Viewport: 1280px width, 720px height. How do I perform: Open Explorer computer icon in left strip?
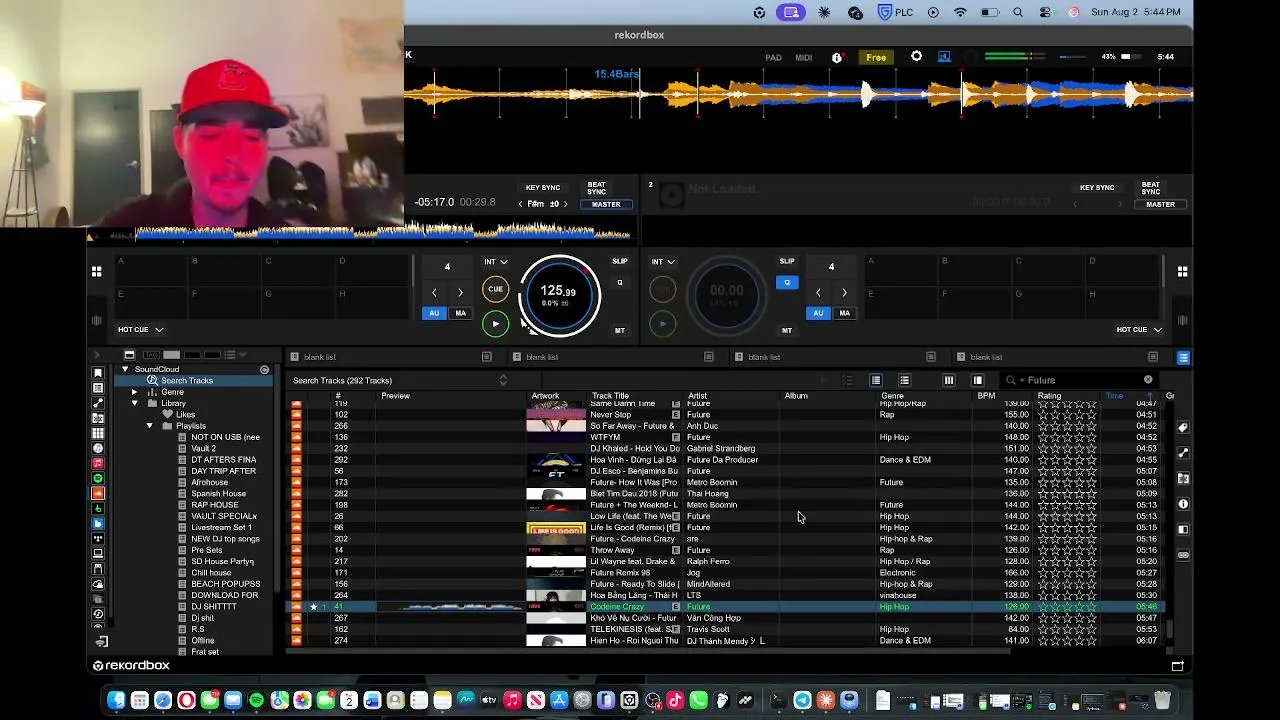coord(98,553)
